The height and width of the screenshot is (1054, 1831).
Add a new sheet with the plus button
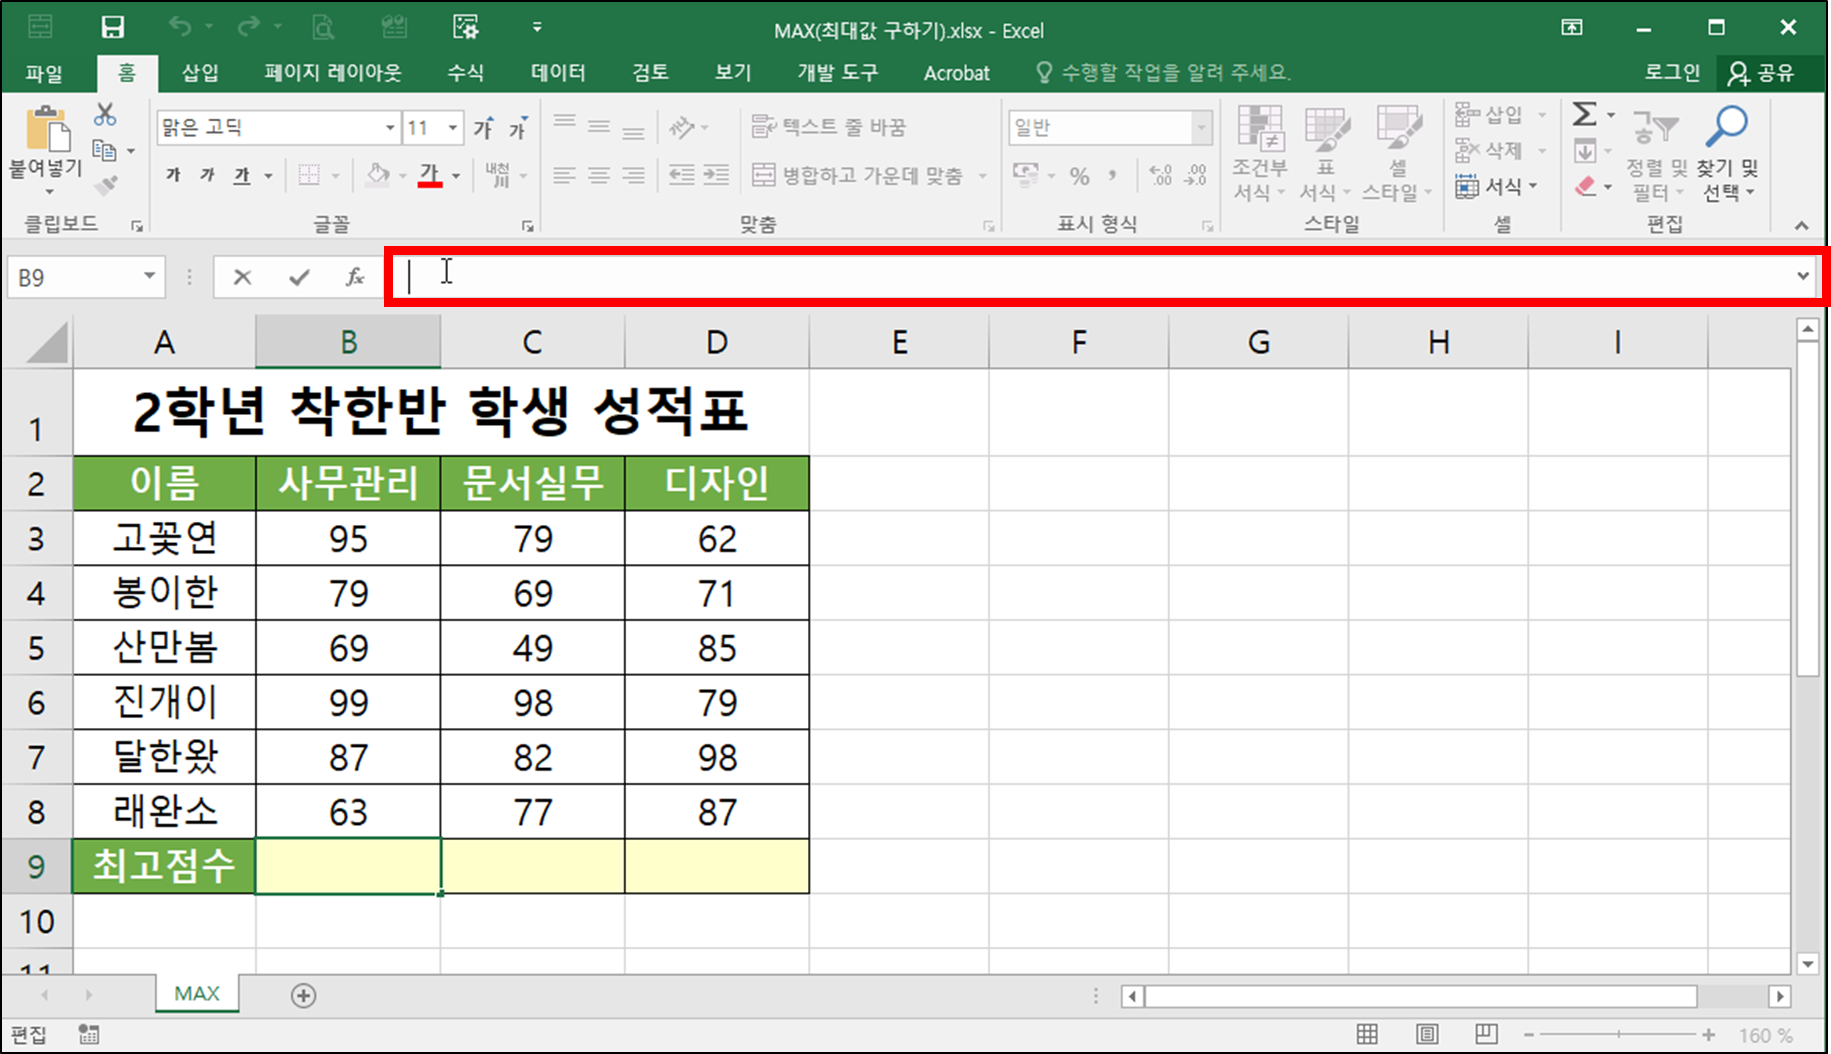pos(302,995)
